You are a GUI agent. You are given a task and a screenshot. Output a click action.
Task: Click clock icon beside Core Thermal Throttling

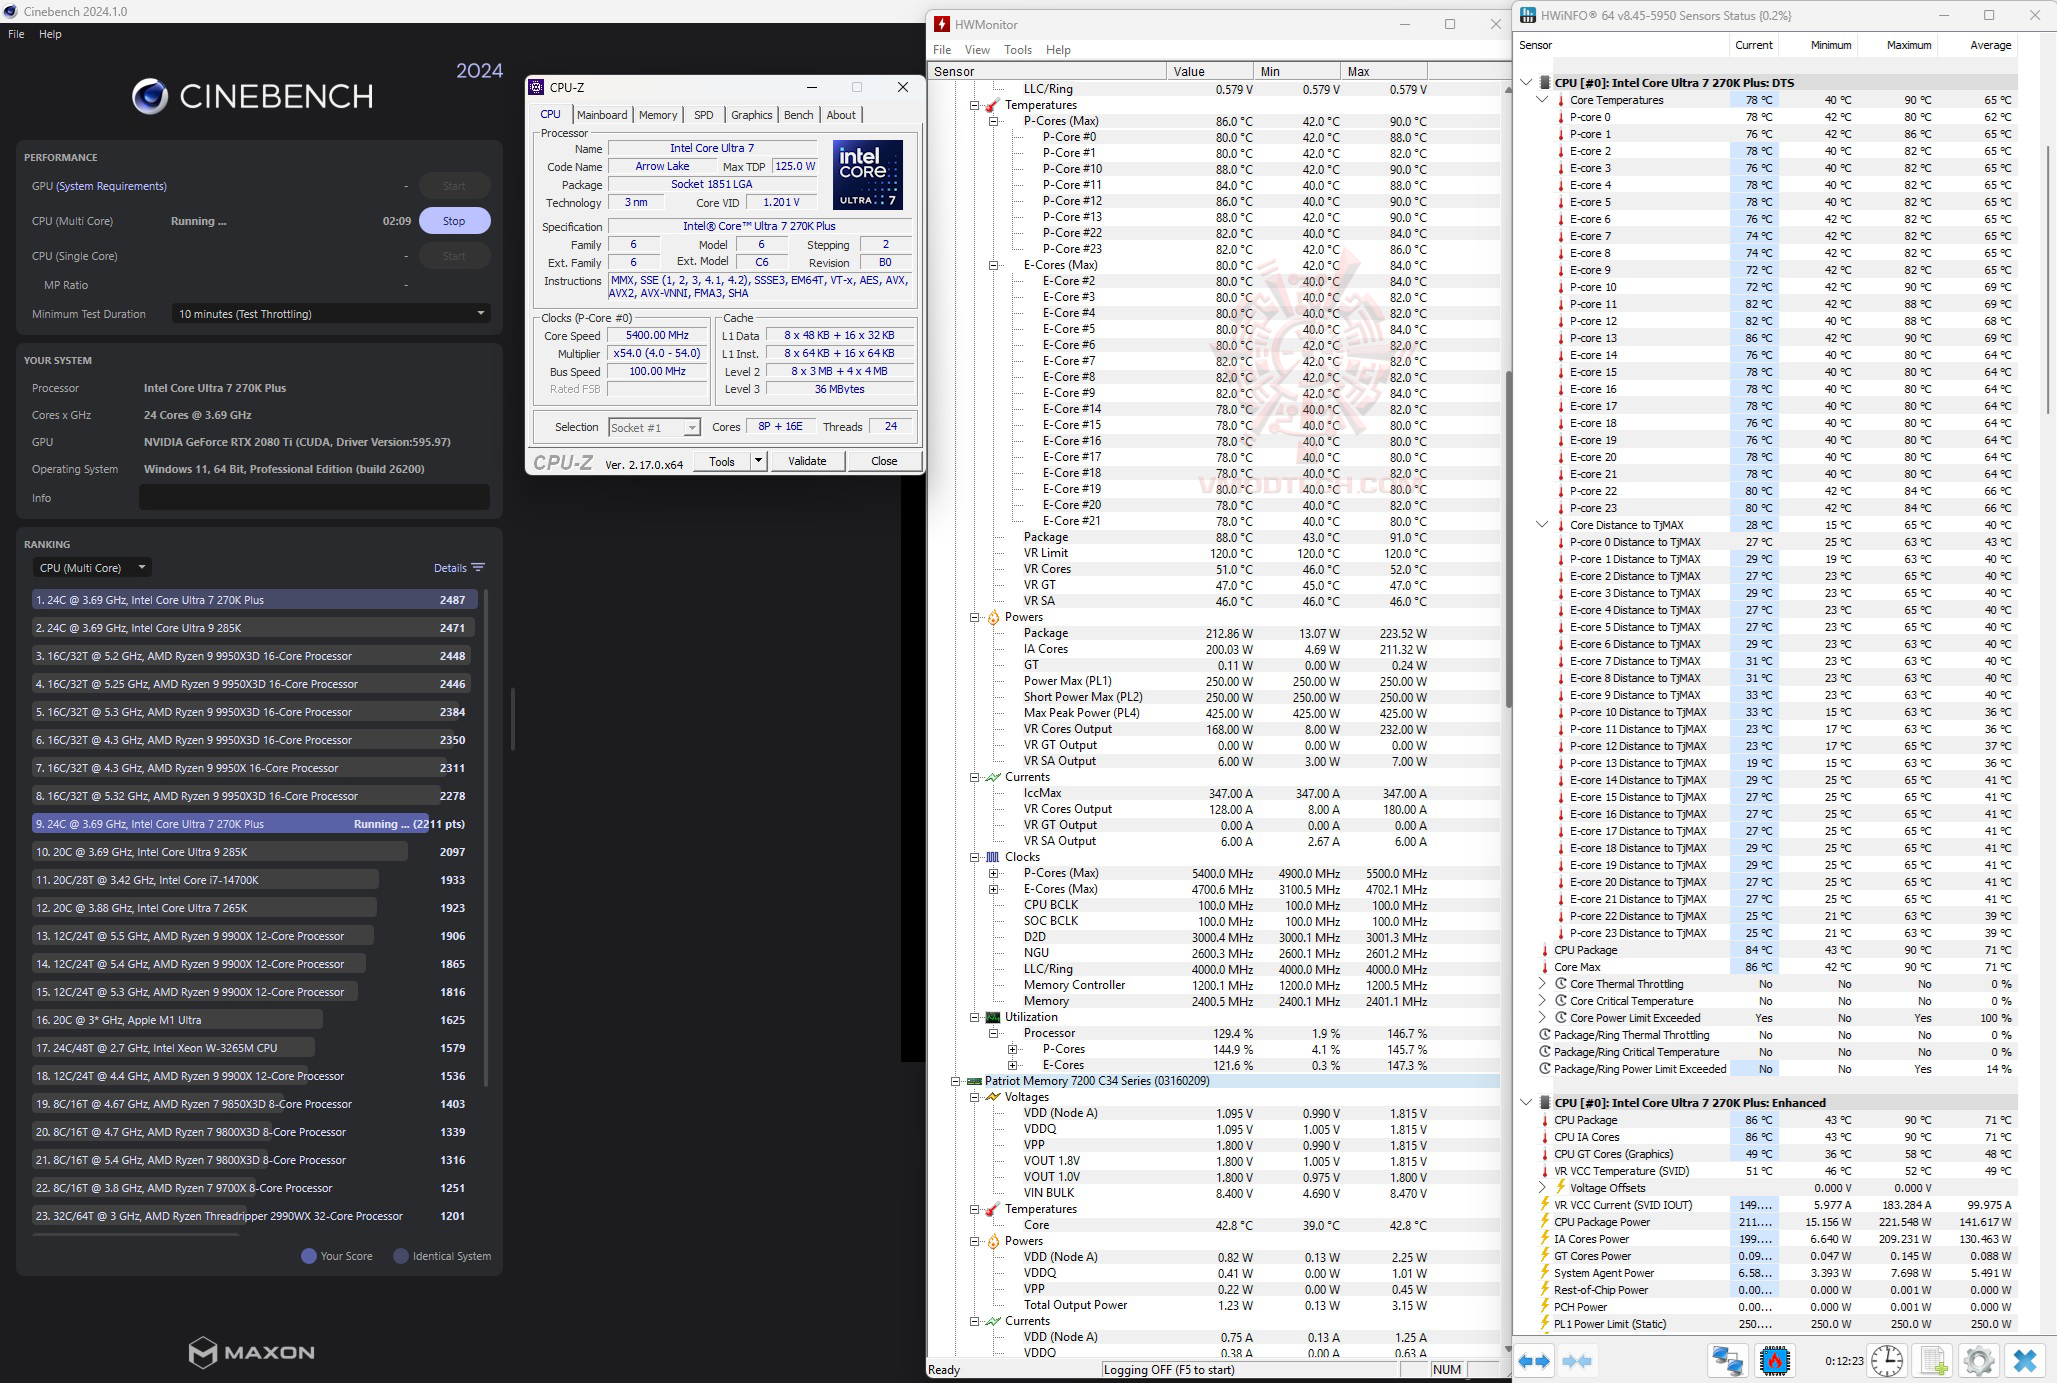[x=1560, y=984]
